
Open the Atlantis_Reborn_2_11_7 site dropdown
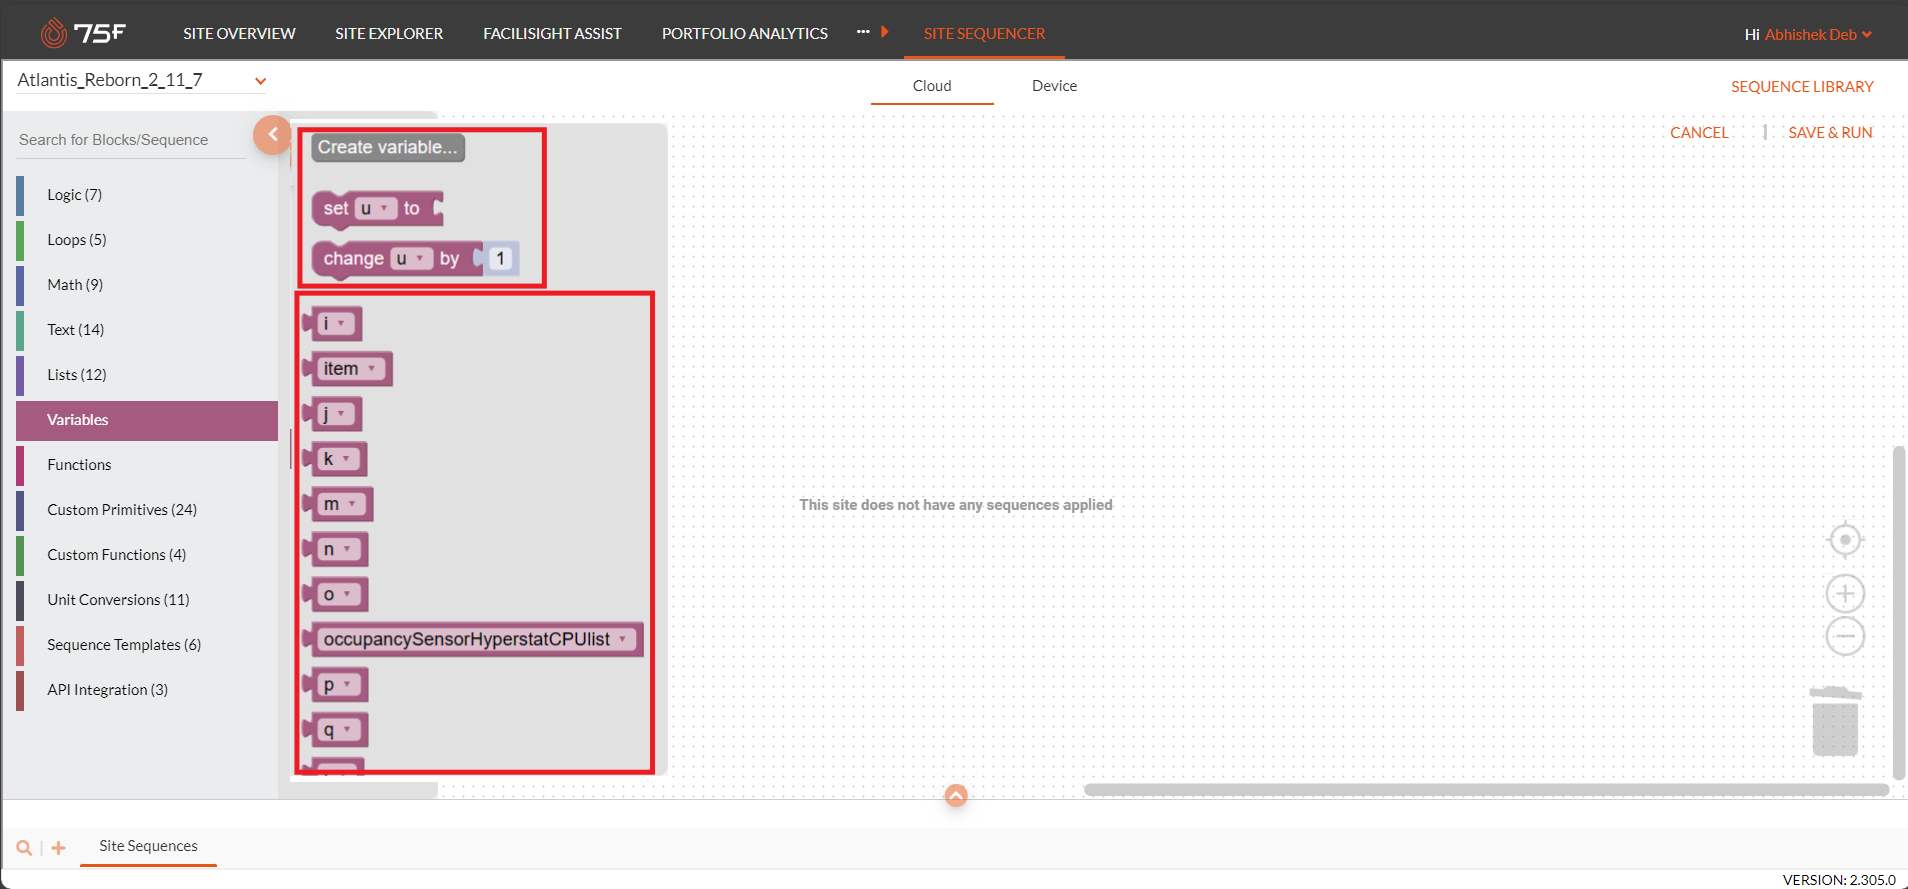click(x=260, y=81)
